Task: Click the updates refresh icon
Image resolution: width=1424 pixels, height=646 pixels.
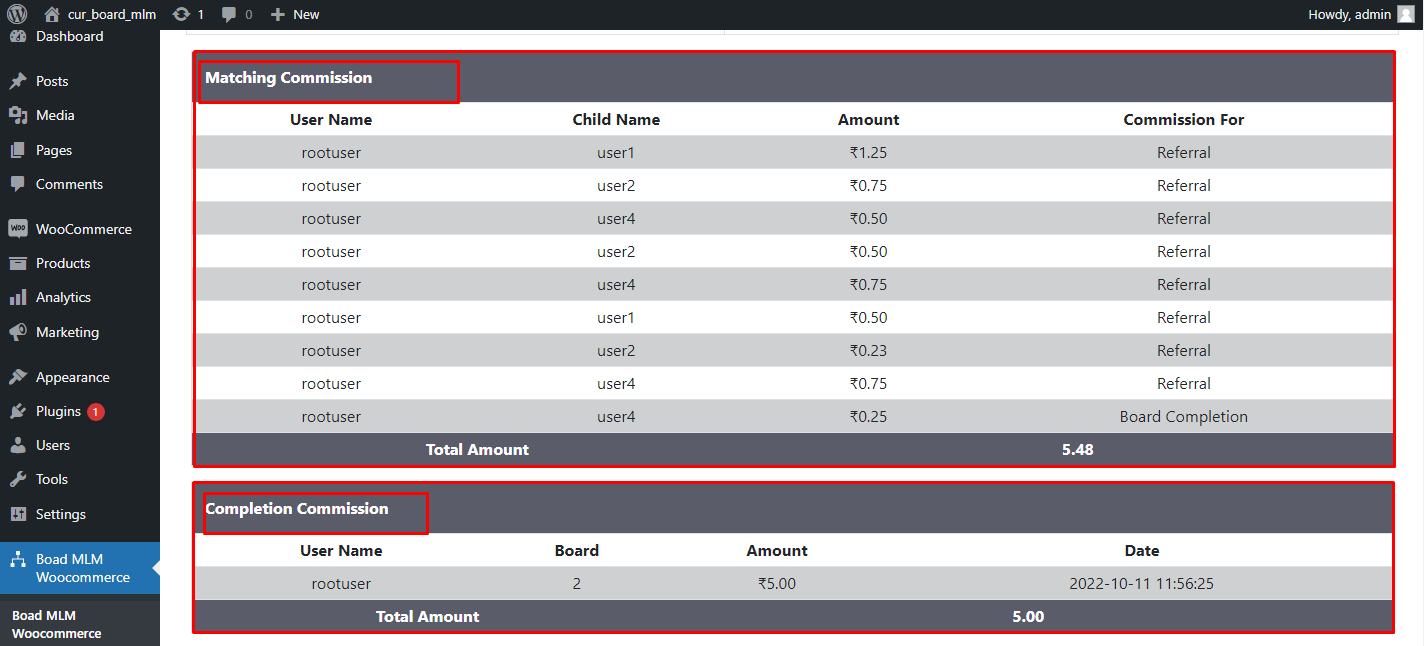Action: pyautogui.click(x=181, y=14)
